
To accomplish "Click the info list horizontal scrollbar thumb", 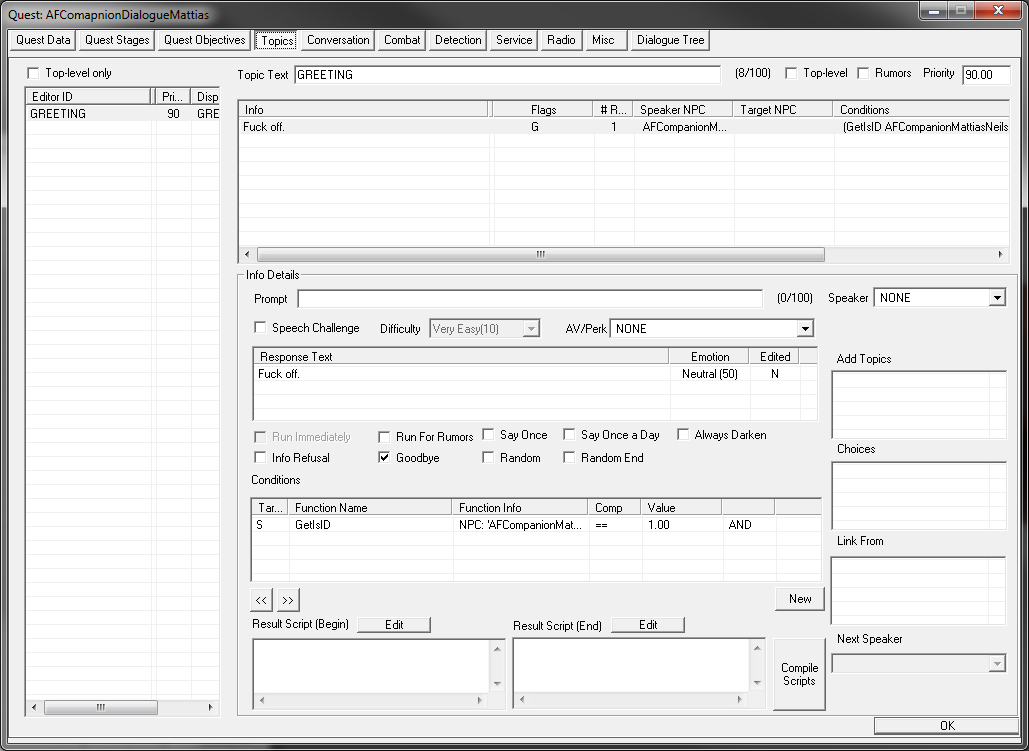I will point(541,254).
